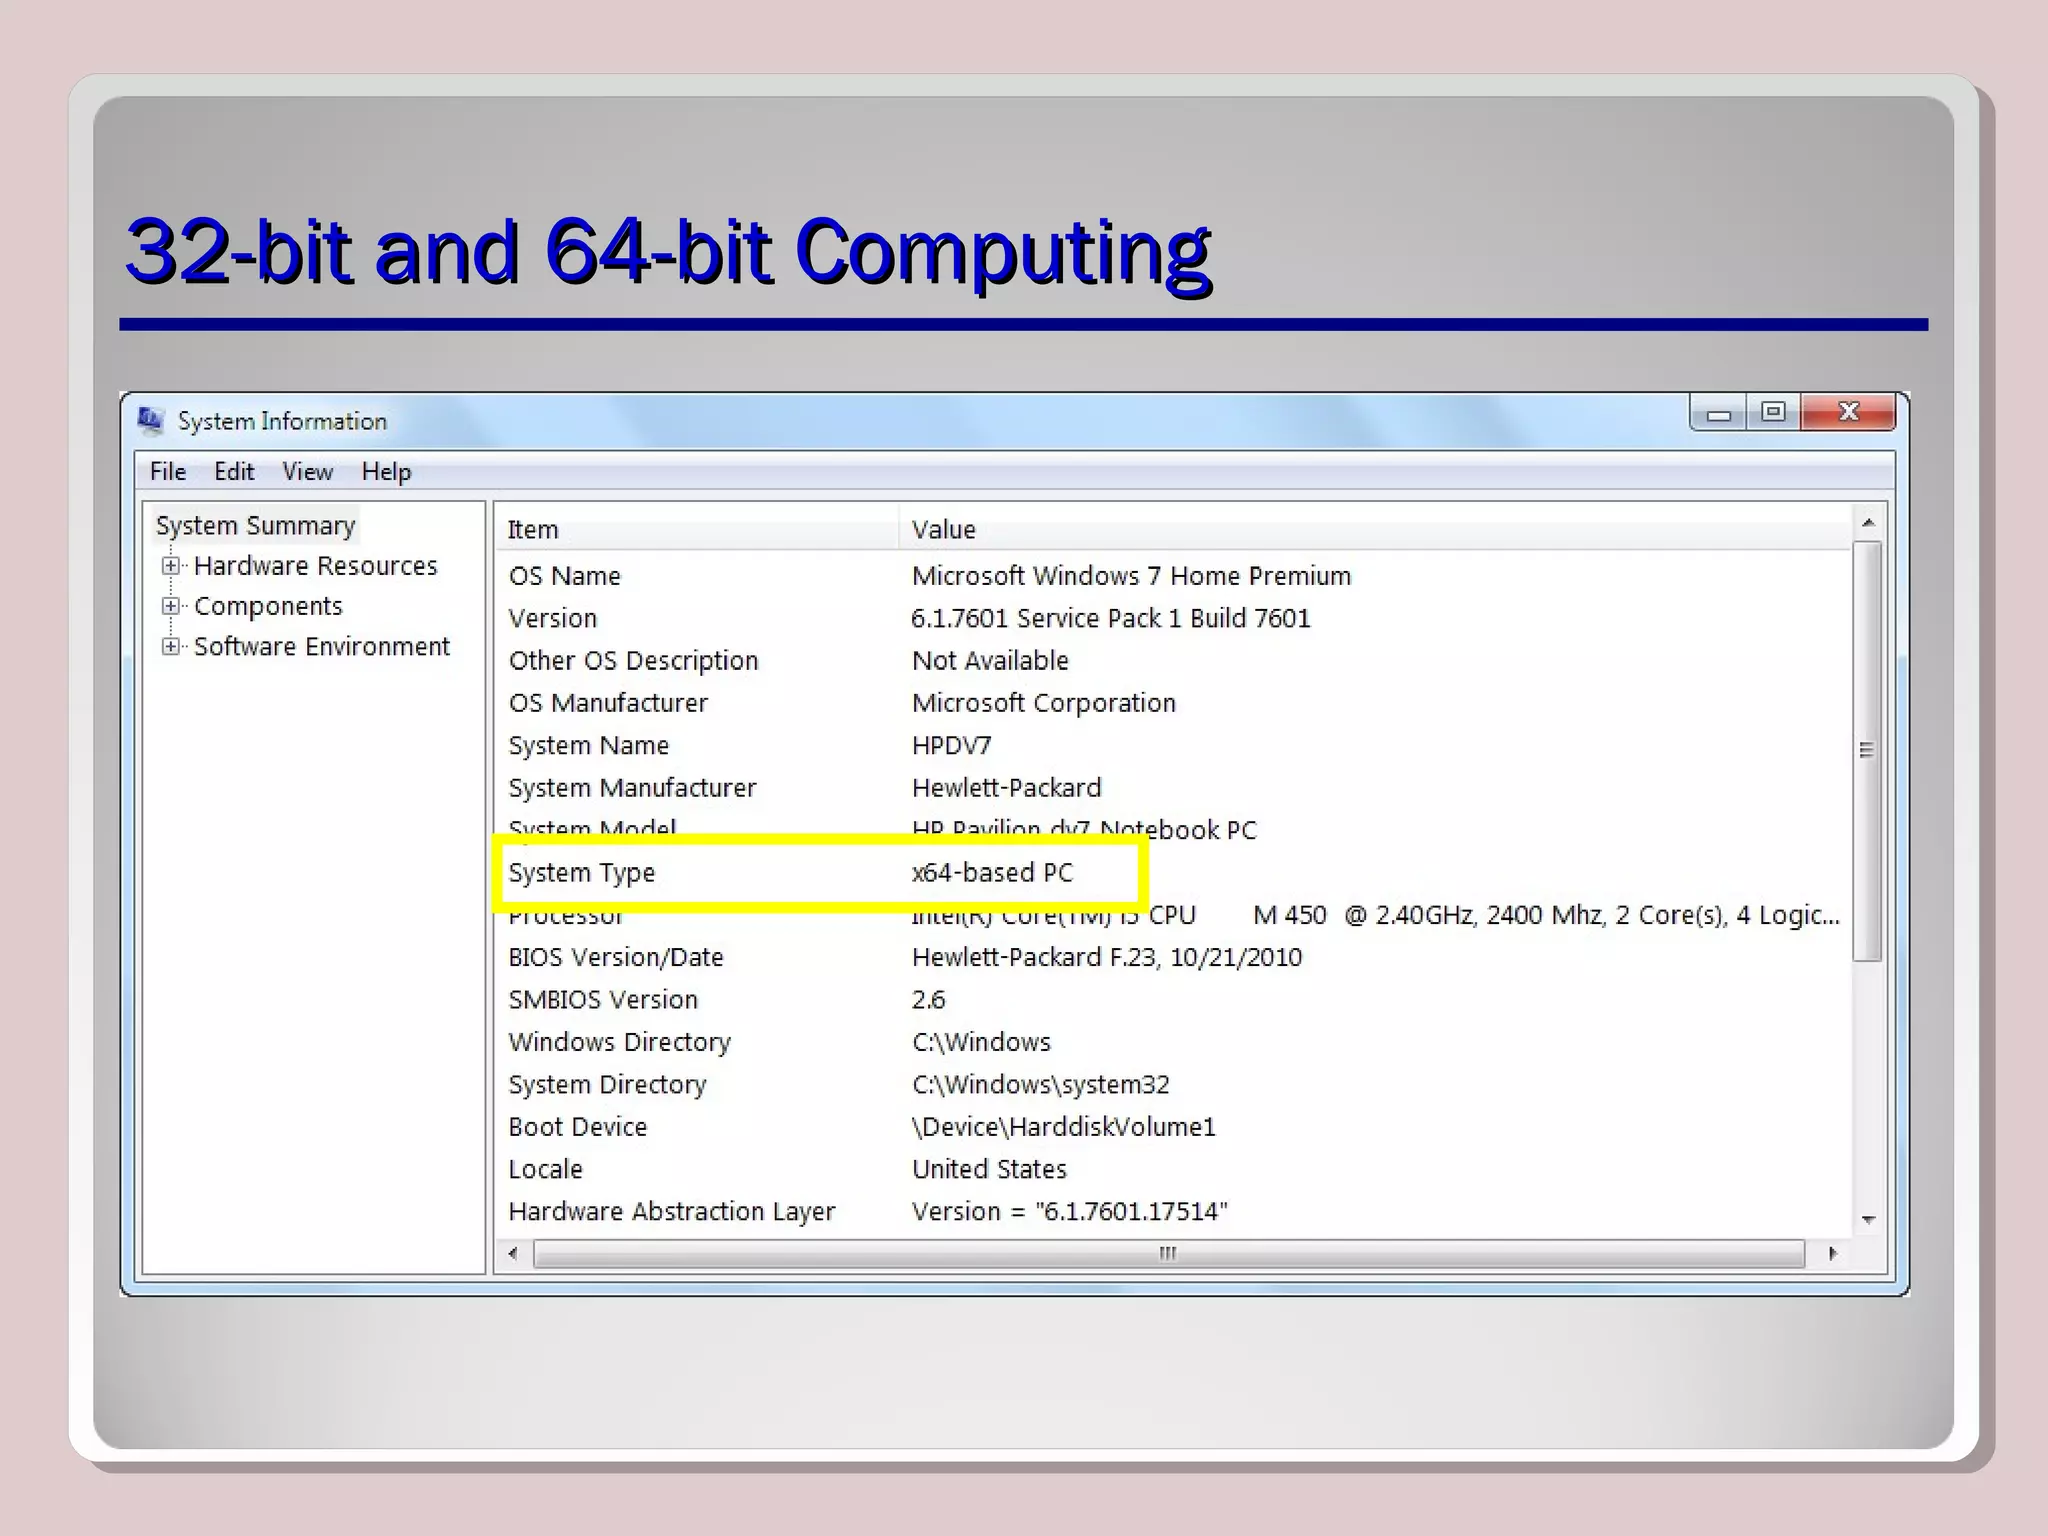Viewport: 2048px width, 1536px height.
Task: Click the horizontal scrollbar thumb
Action: coord(1169,1253)
